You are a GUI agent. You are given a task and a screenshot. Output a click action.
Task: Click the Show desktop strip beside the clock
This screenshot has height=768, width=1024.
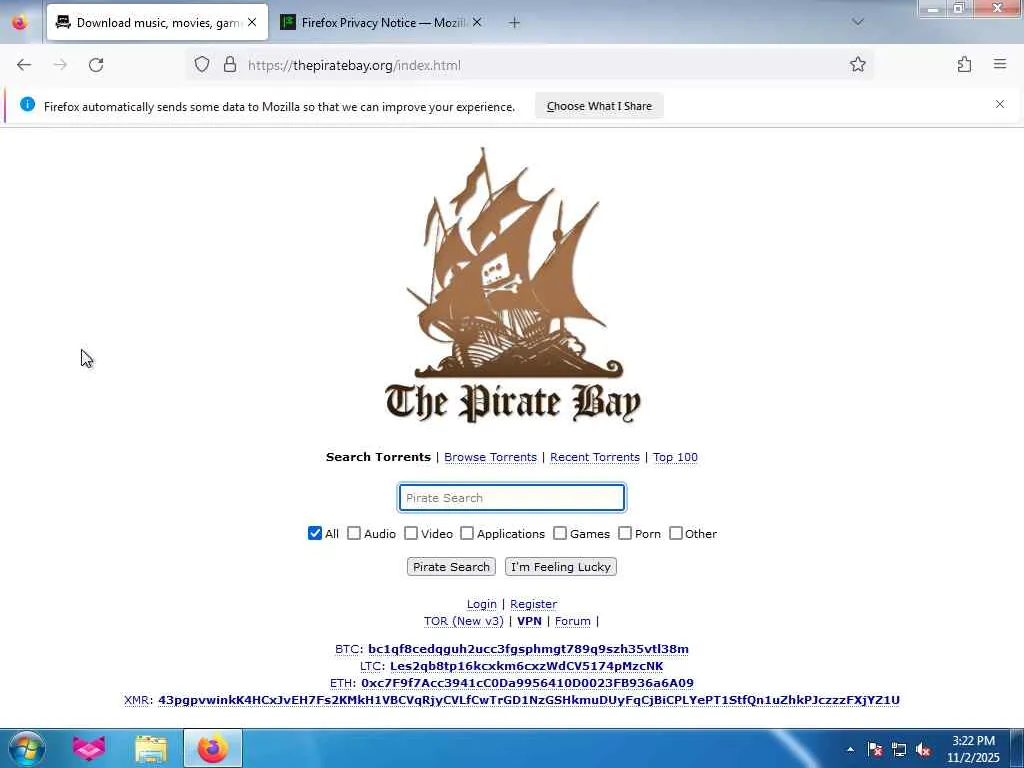pyautogui.click(x=1017, y=748)
